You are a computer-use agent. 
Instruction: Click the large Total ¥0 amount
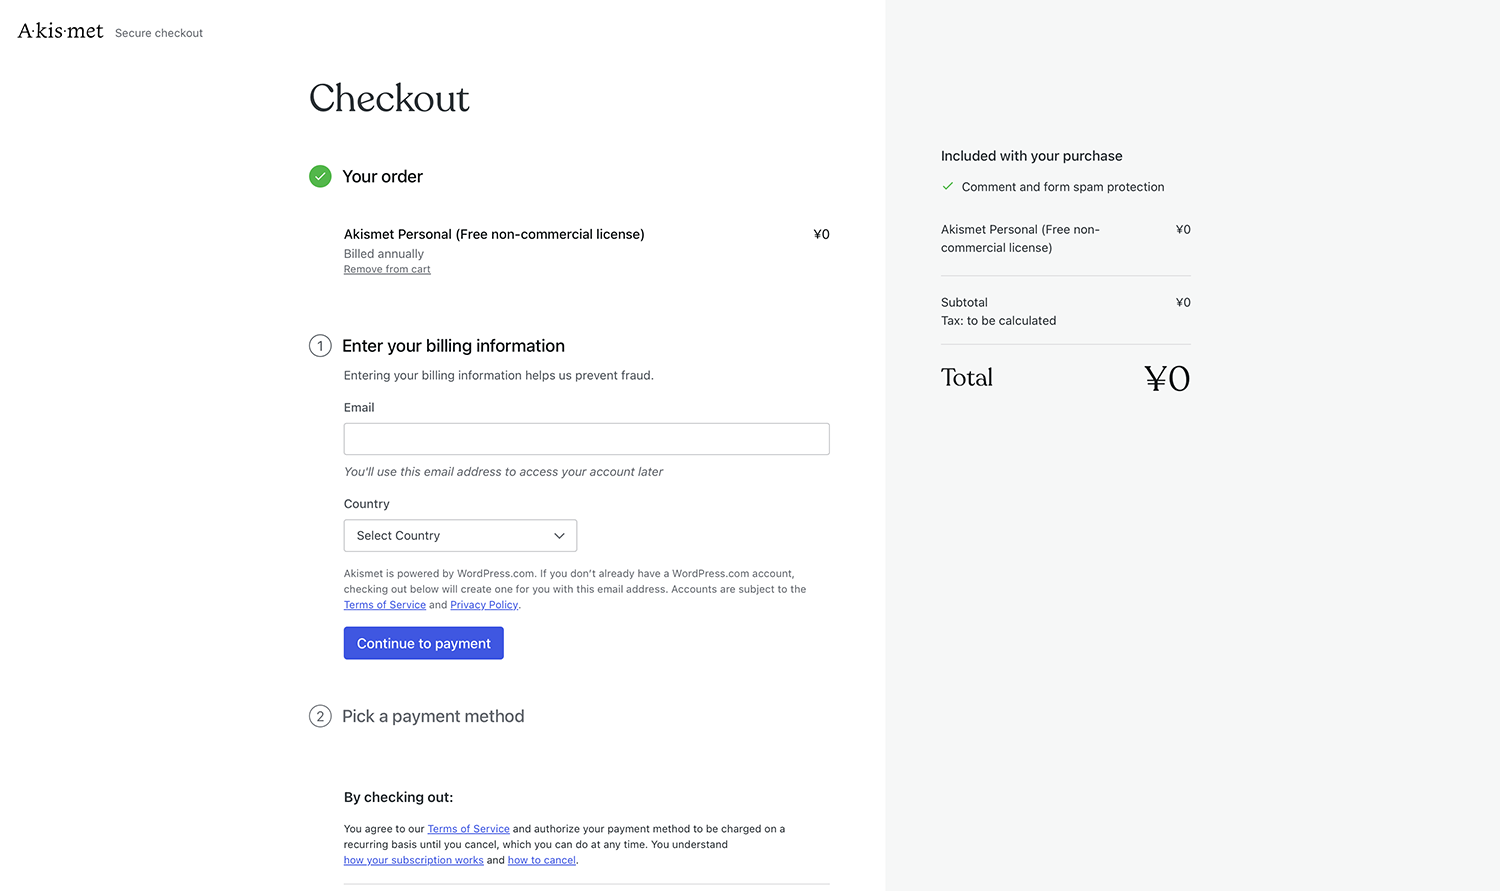1167,378
